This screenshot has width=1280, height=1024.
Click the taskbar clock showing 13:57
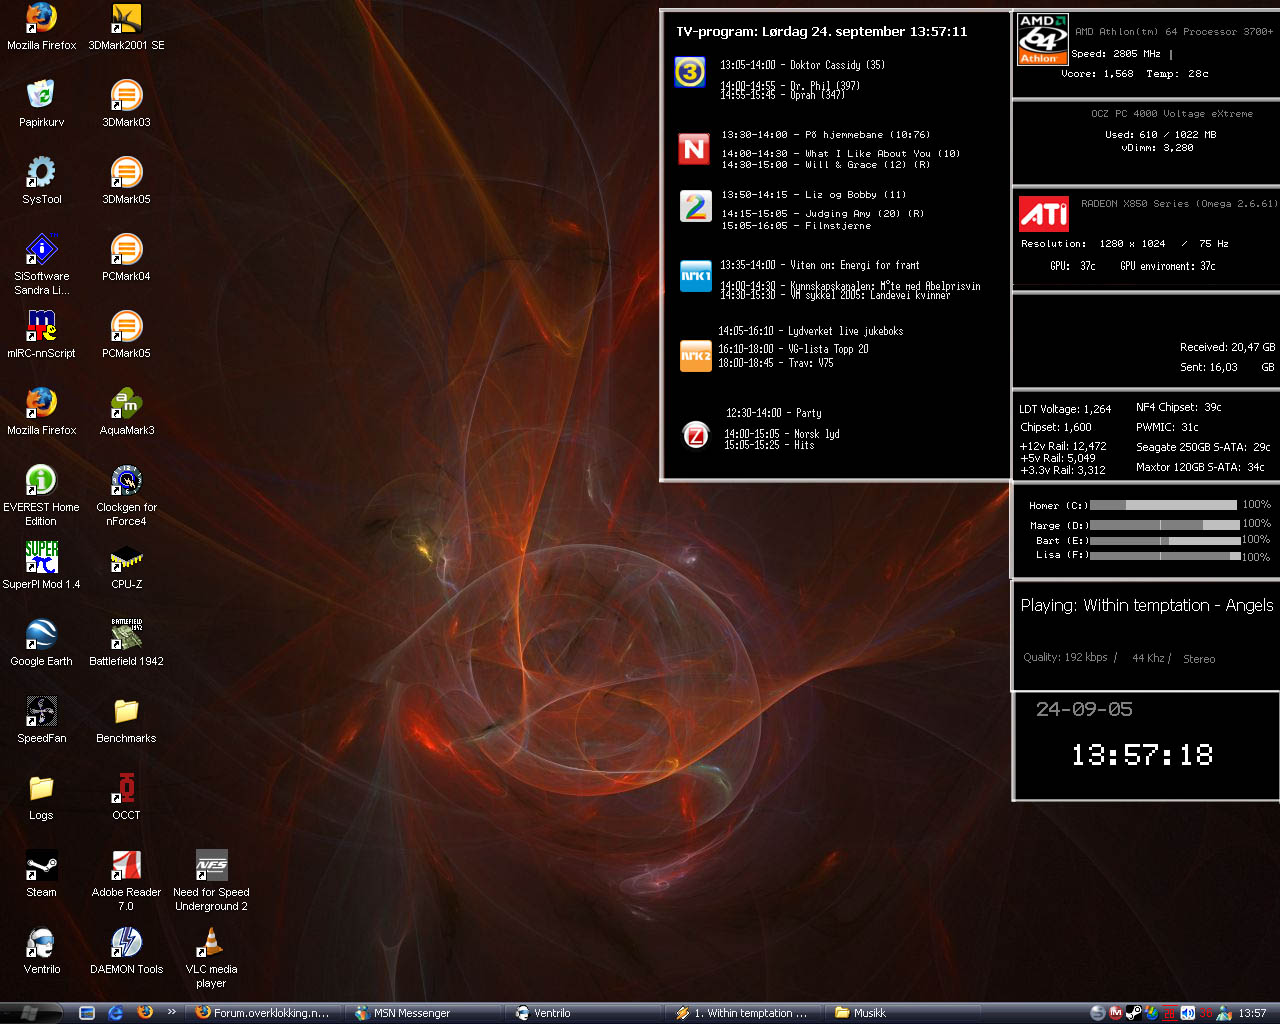pyautogui.click(x=1252, y=1013)
